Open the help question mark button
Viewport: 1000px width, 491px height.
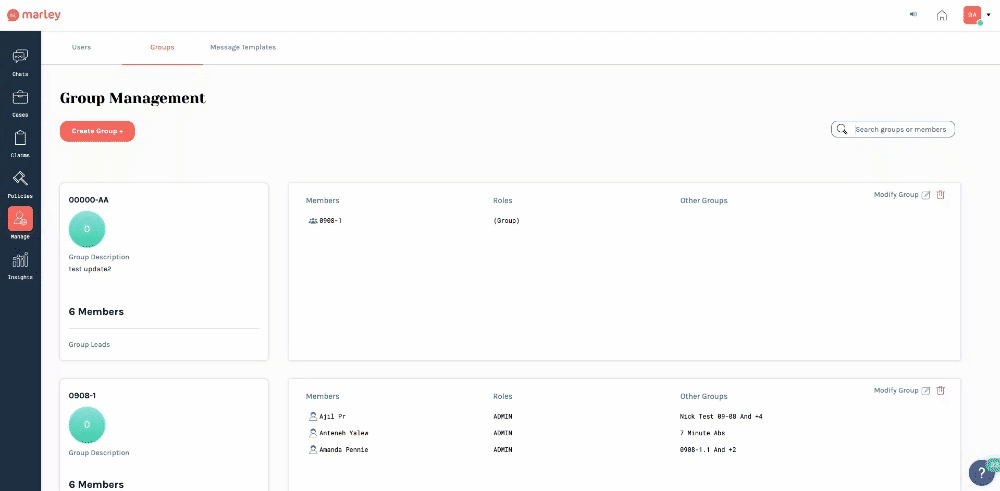tap(980, 473)
